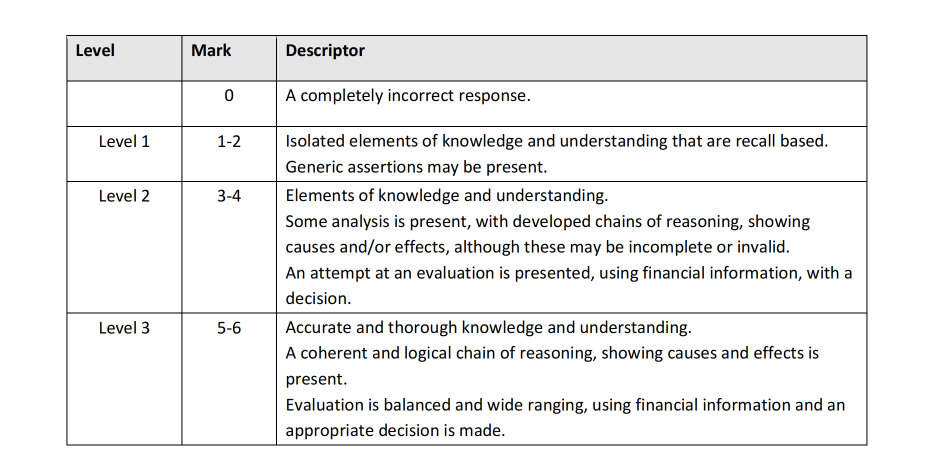Select the mark "0" cell
The image size is (942, 450).
pos(229,97)
